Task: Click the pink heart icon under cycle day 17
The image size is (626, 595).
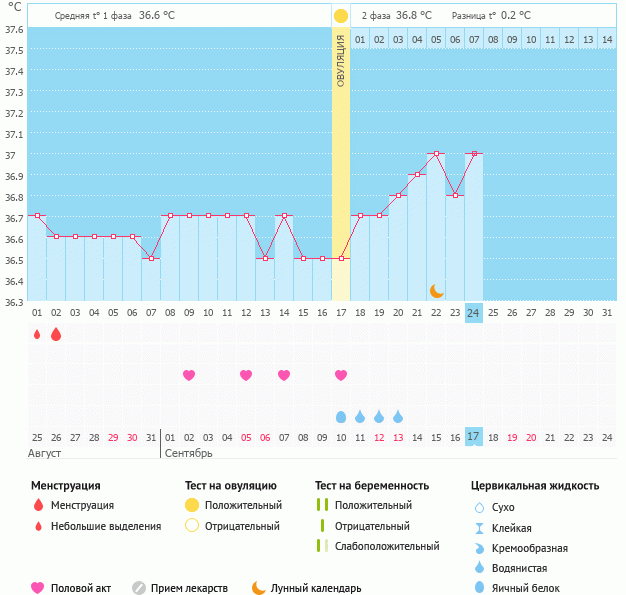Action: tap(341, 375)
